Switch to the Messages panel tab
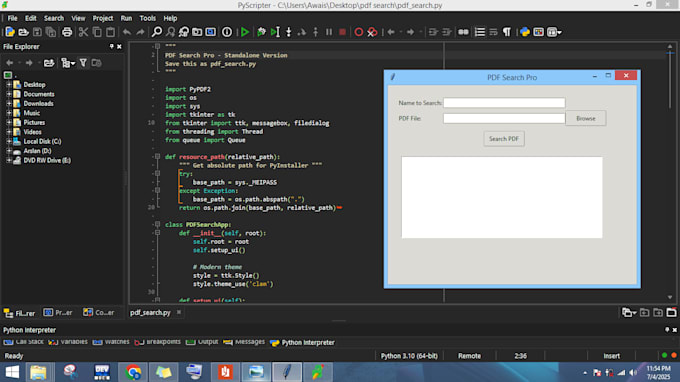This screenshot has height=382, width=680. pyautogui.click(x=245, y=342)
